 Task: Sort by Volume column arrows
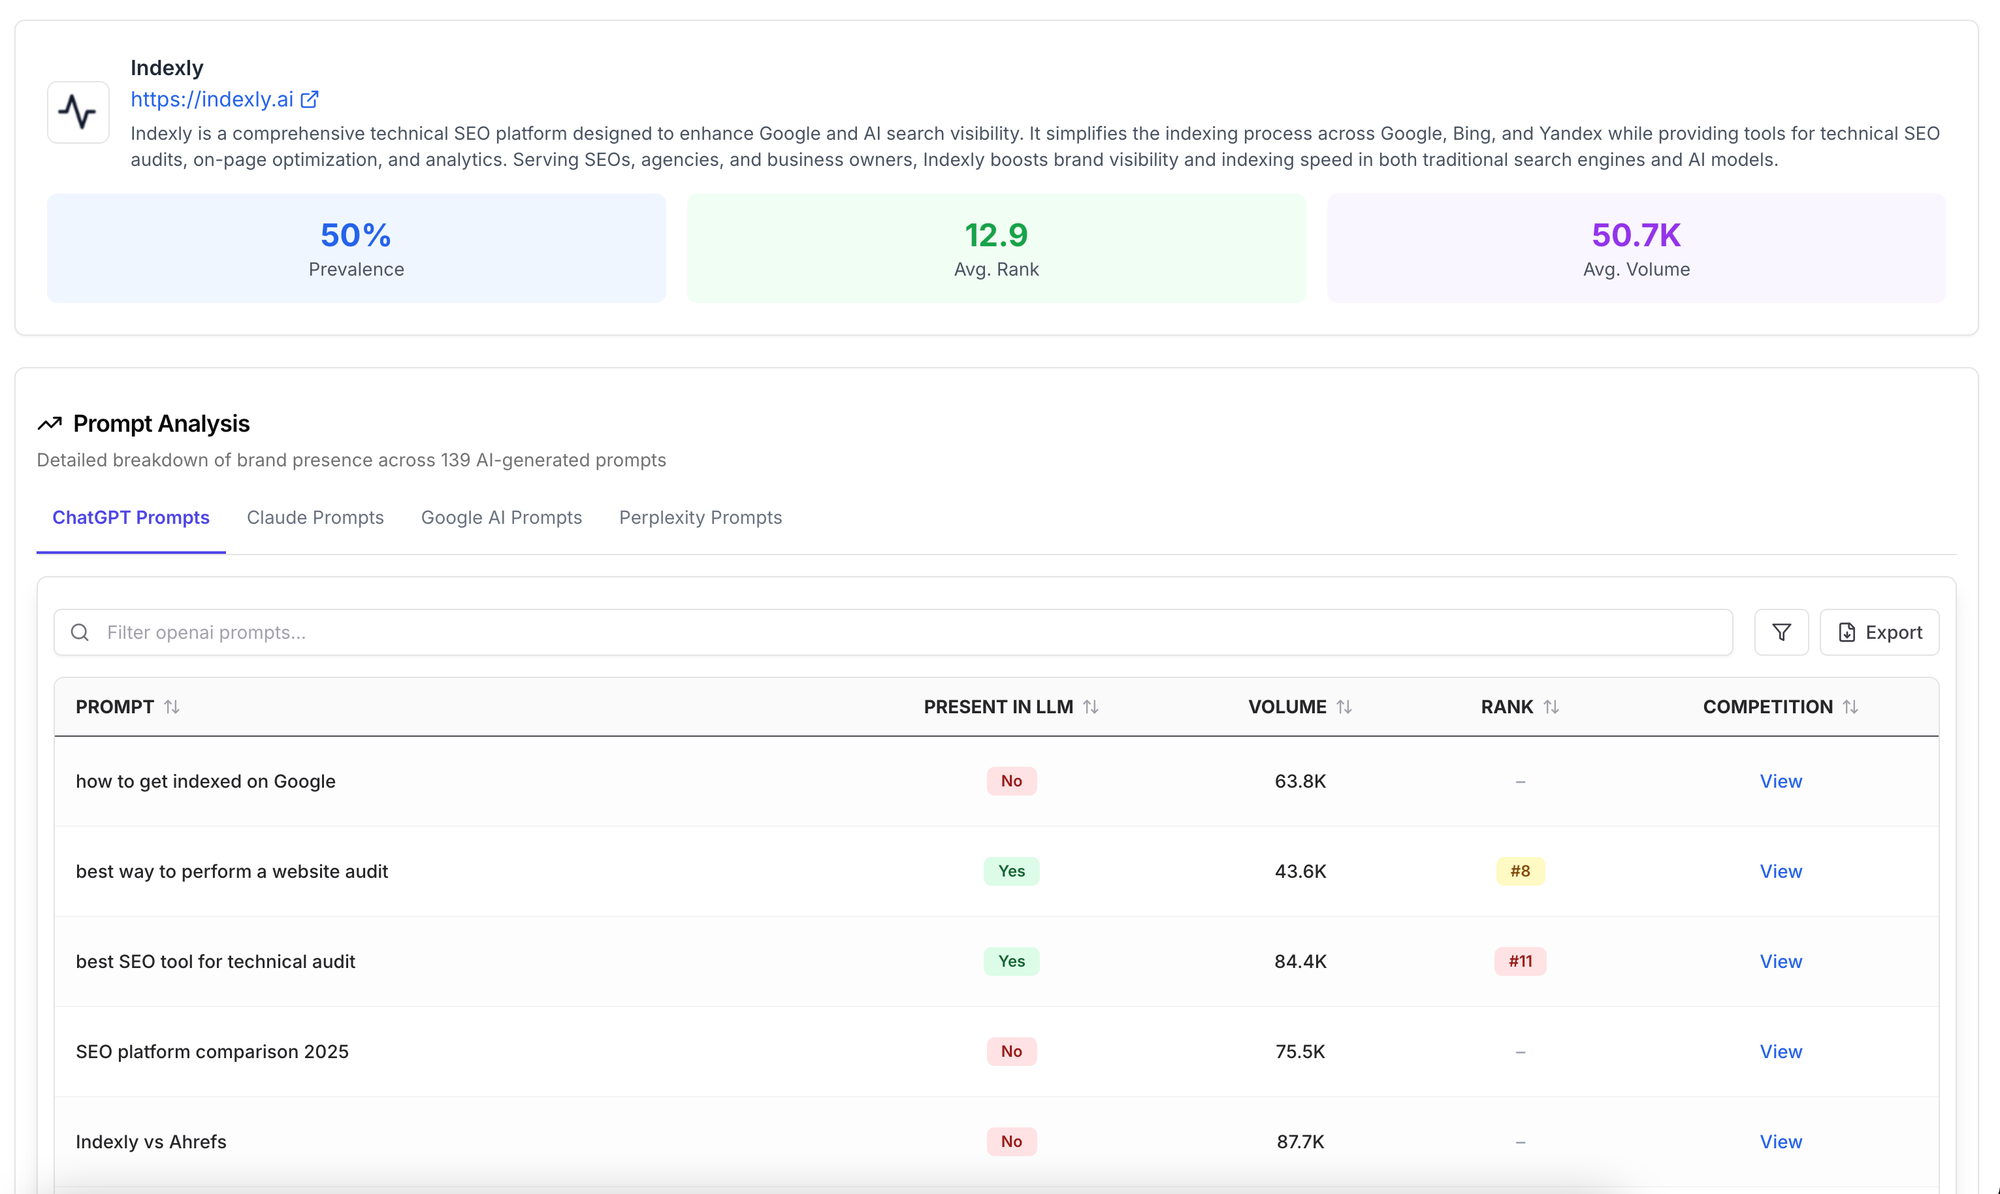(x=1344, y=707)
